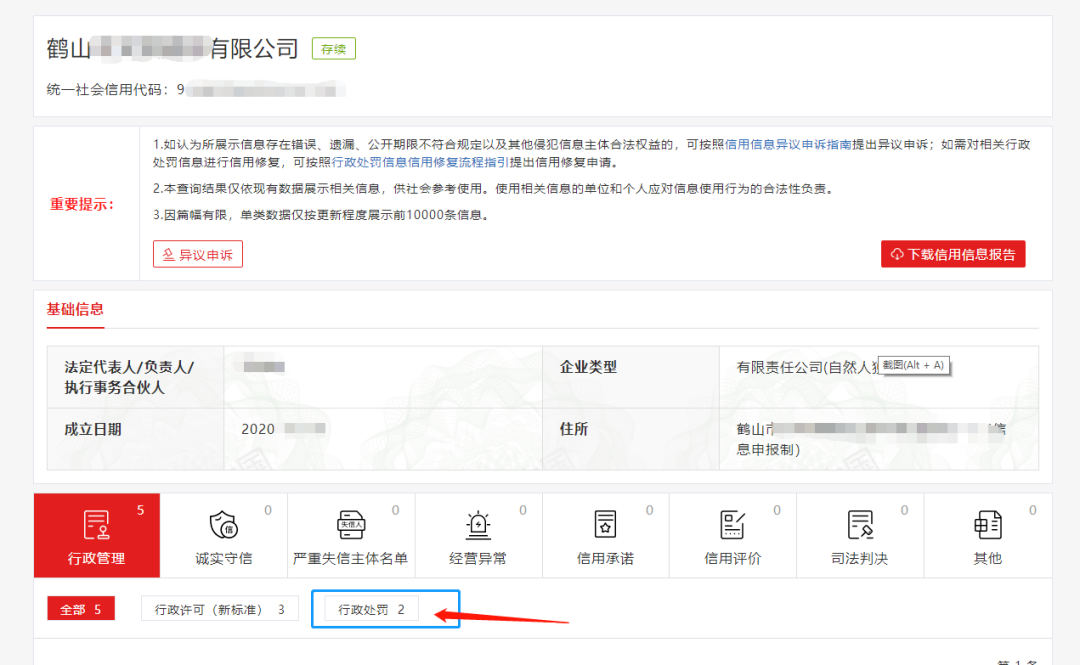Open 行政处罚信息信用修复流程指引 link
This screenshot has height=665, width=1080.
pos(421,162)
